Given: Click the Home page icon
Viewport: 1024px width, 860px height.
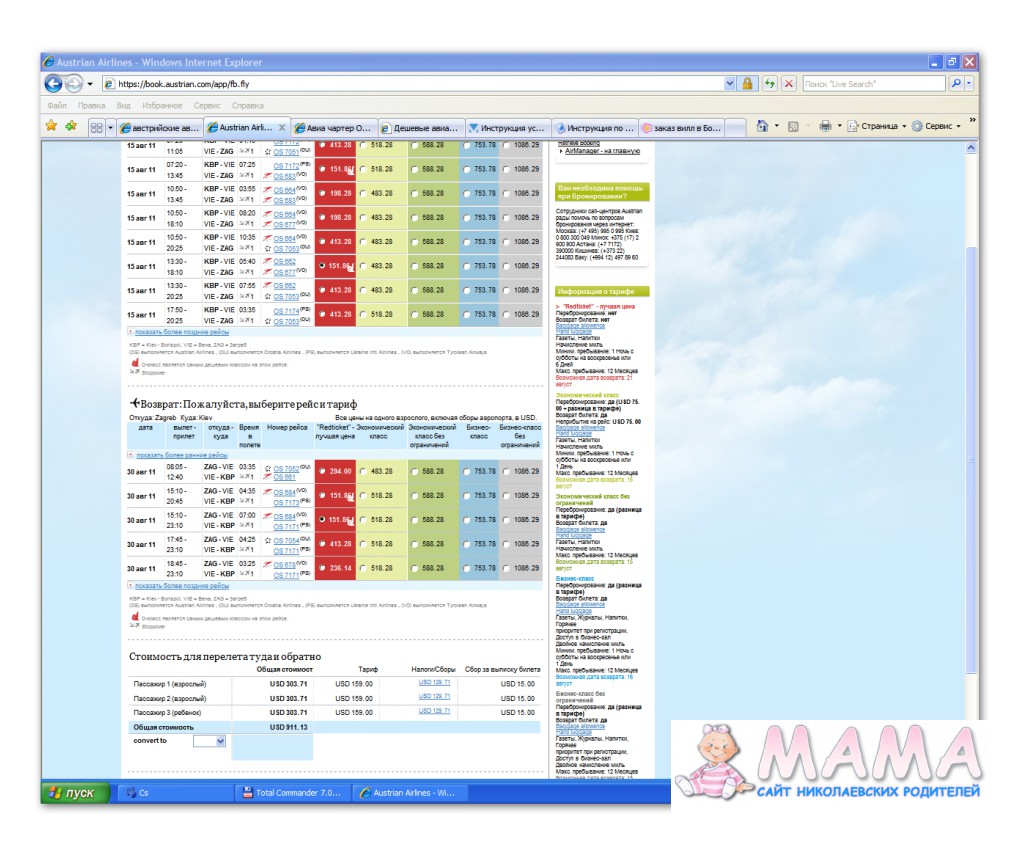Looking at the screenshot, I should click(x=762, y=126).
